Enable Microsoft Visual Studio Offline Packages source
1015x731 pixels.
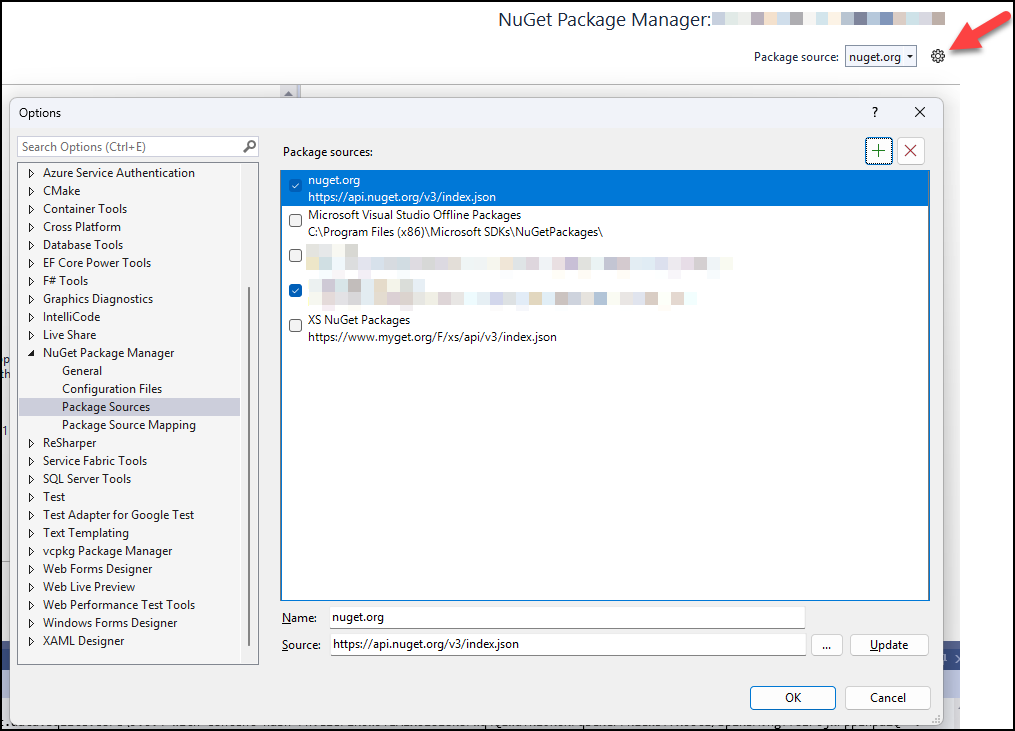coord(295,220)
